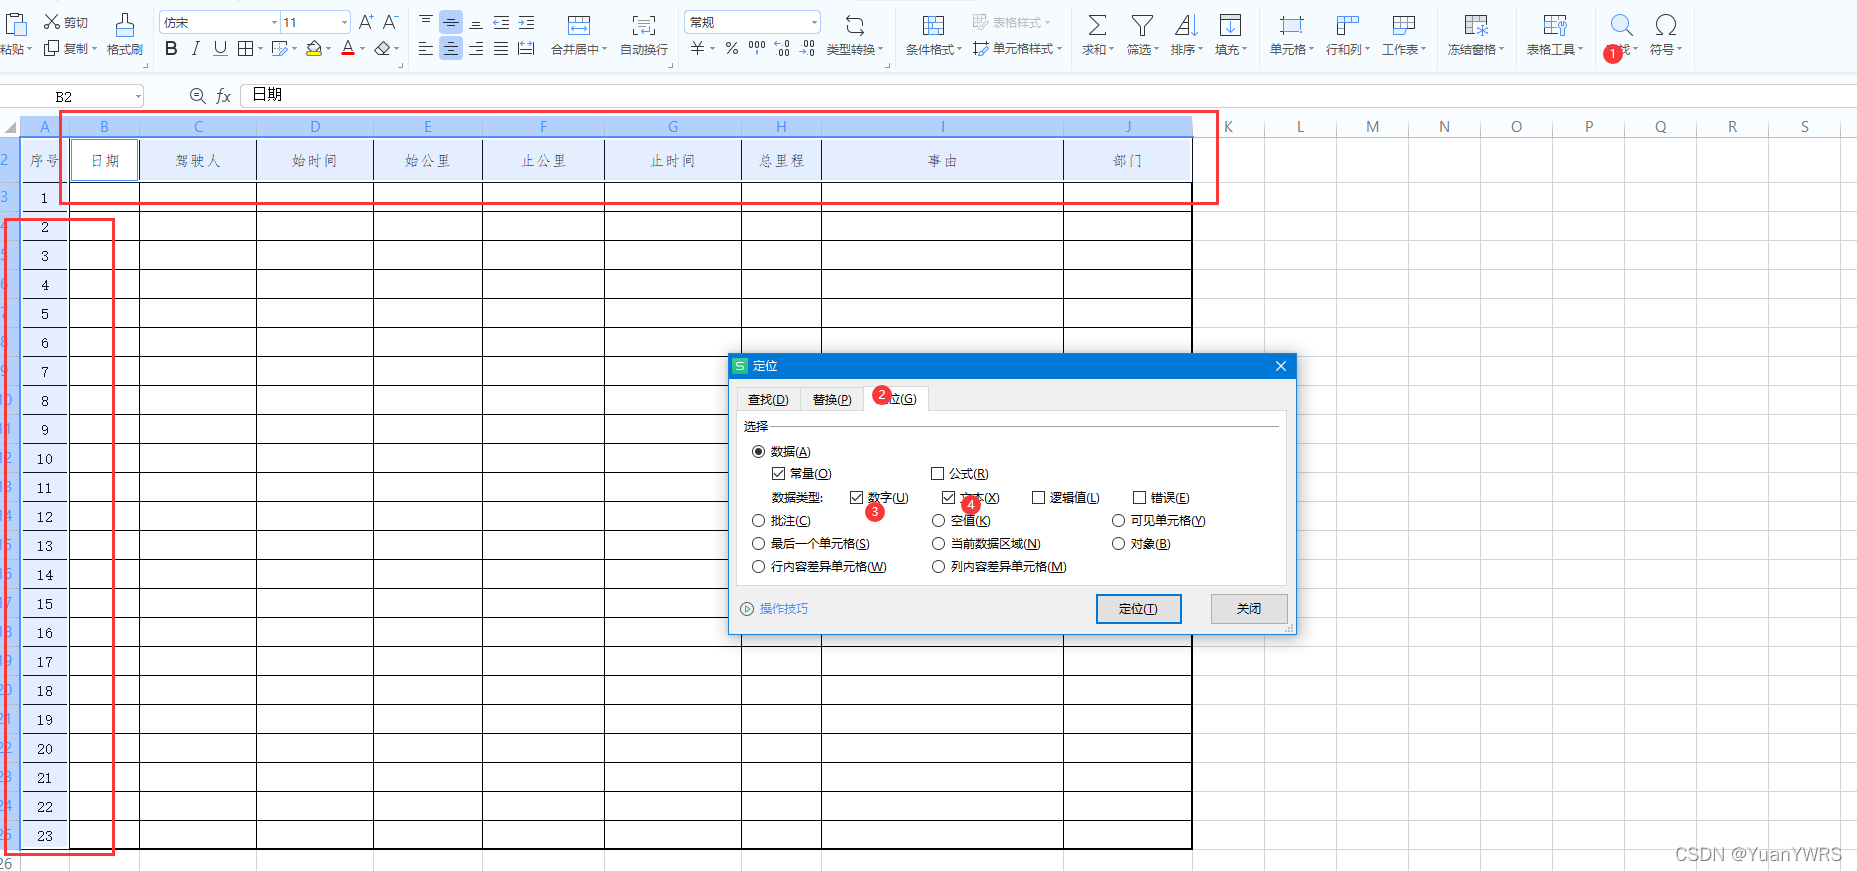Open the Filter (筛选) funnel icon
Viewport: 1857px width, 871px height.
[1141, 25]
